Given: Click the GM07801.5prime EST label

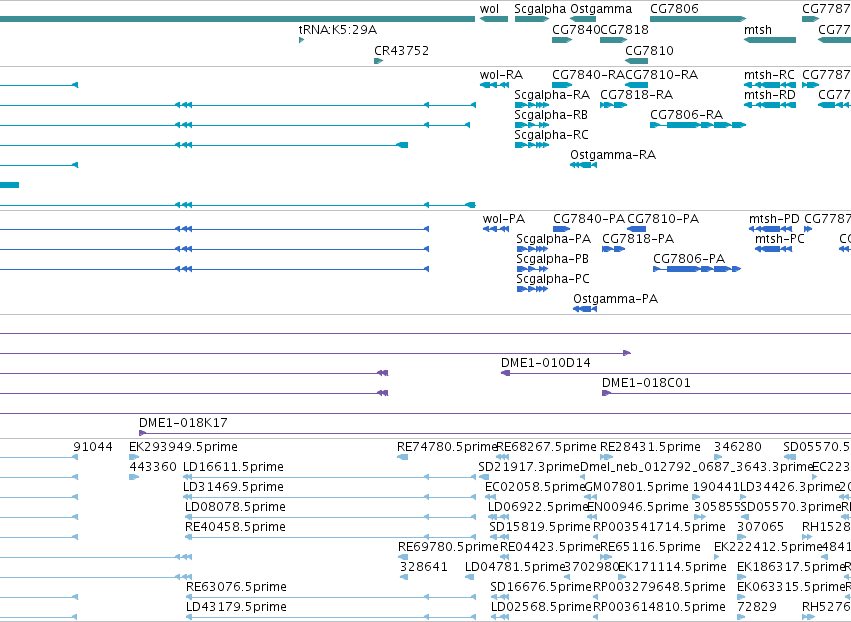Looking at the screenshot, I should click(x=636, y=487).
